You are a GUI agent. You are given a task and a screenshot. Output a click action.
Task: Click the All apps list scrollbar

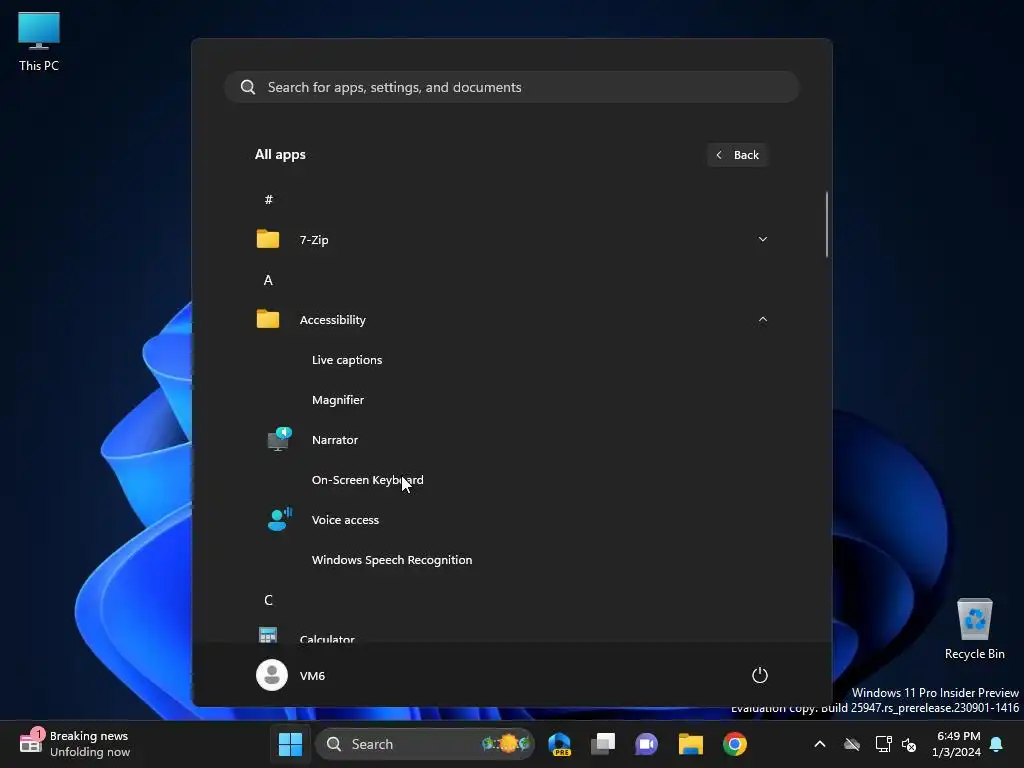pos(827,224)
